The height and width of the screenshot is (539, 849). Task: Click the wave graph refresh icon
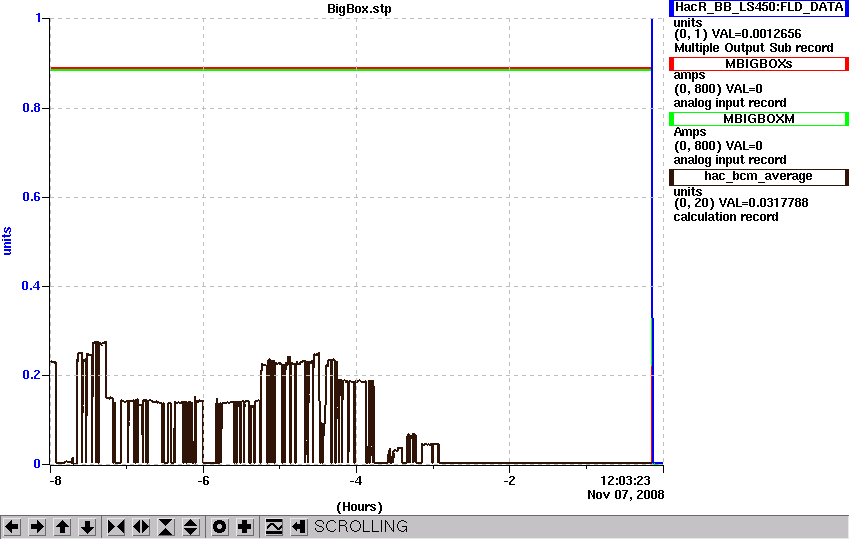(x=274, y=527)
